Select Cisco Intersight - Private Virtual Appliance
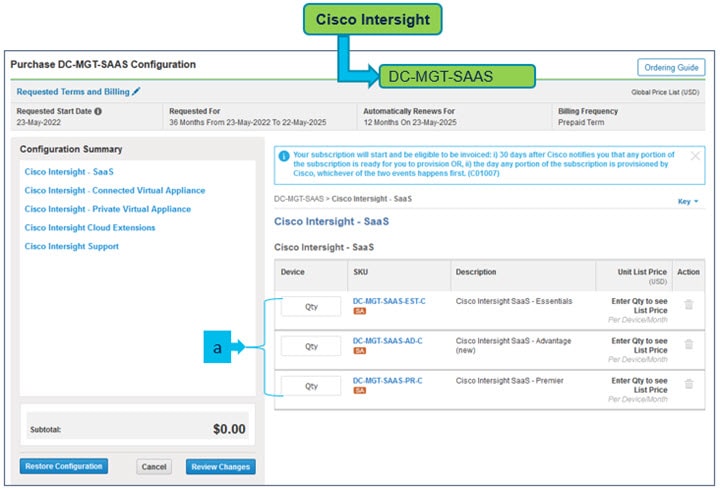The image size is (720, 489). [107, 209]
